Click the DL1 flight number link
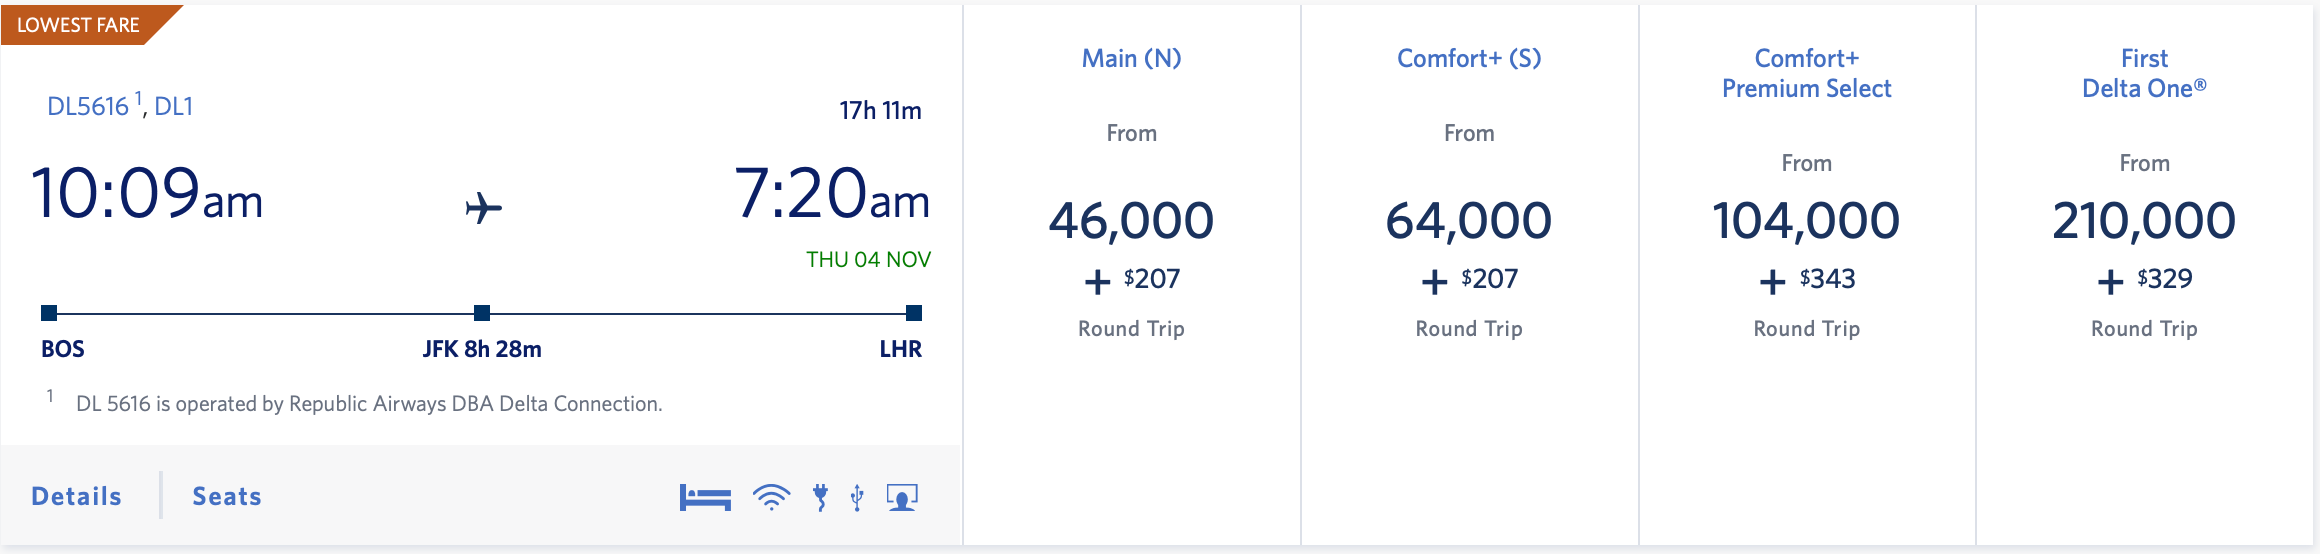 [174, 107]
